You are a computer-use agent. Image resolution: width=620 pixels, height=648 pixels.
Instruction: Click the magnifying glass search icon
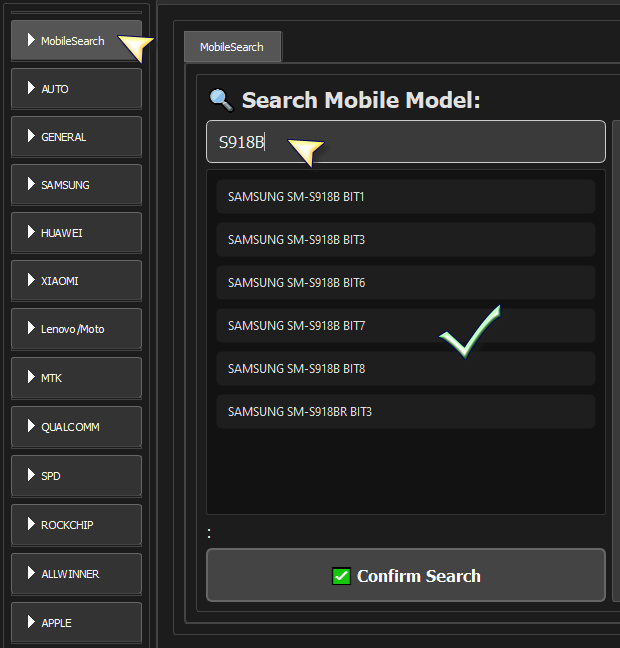(222, 100)
